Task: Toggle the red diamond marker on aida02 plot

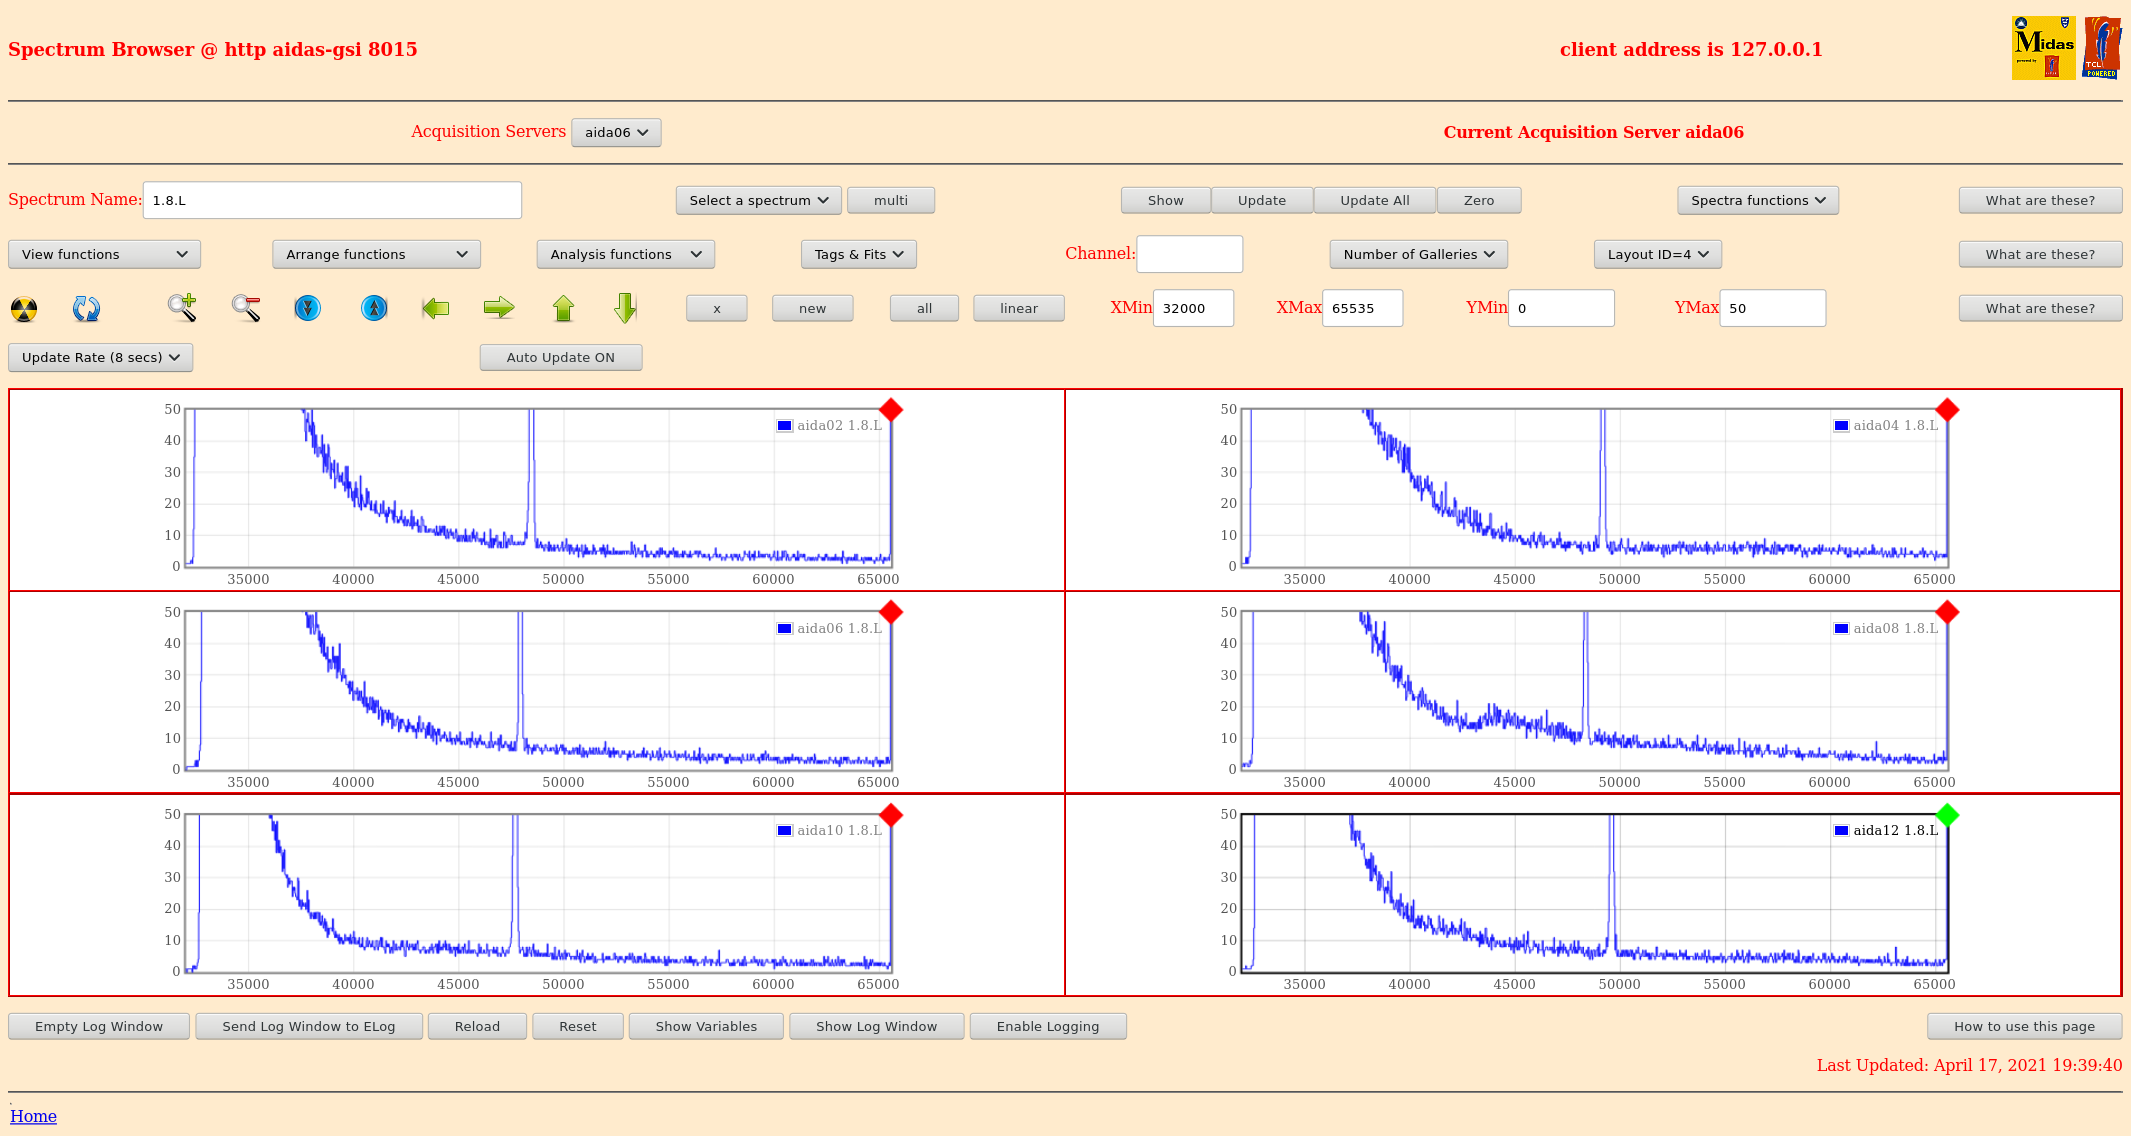Action: 891,410
